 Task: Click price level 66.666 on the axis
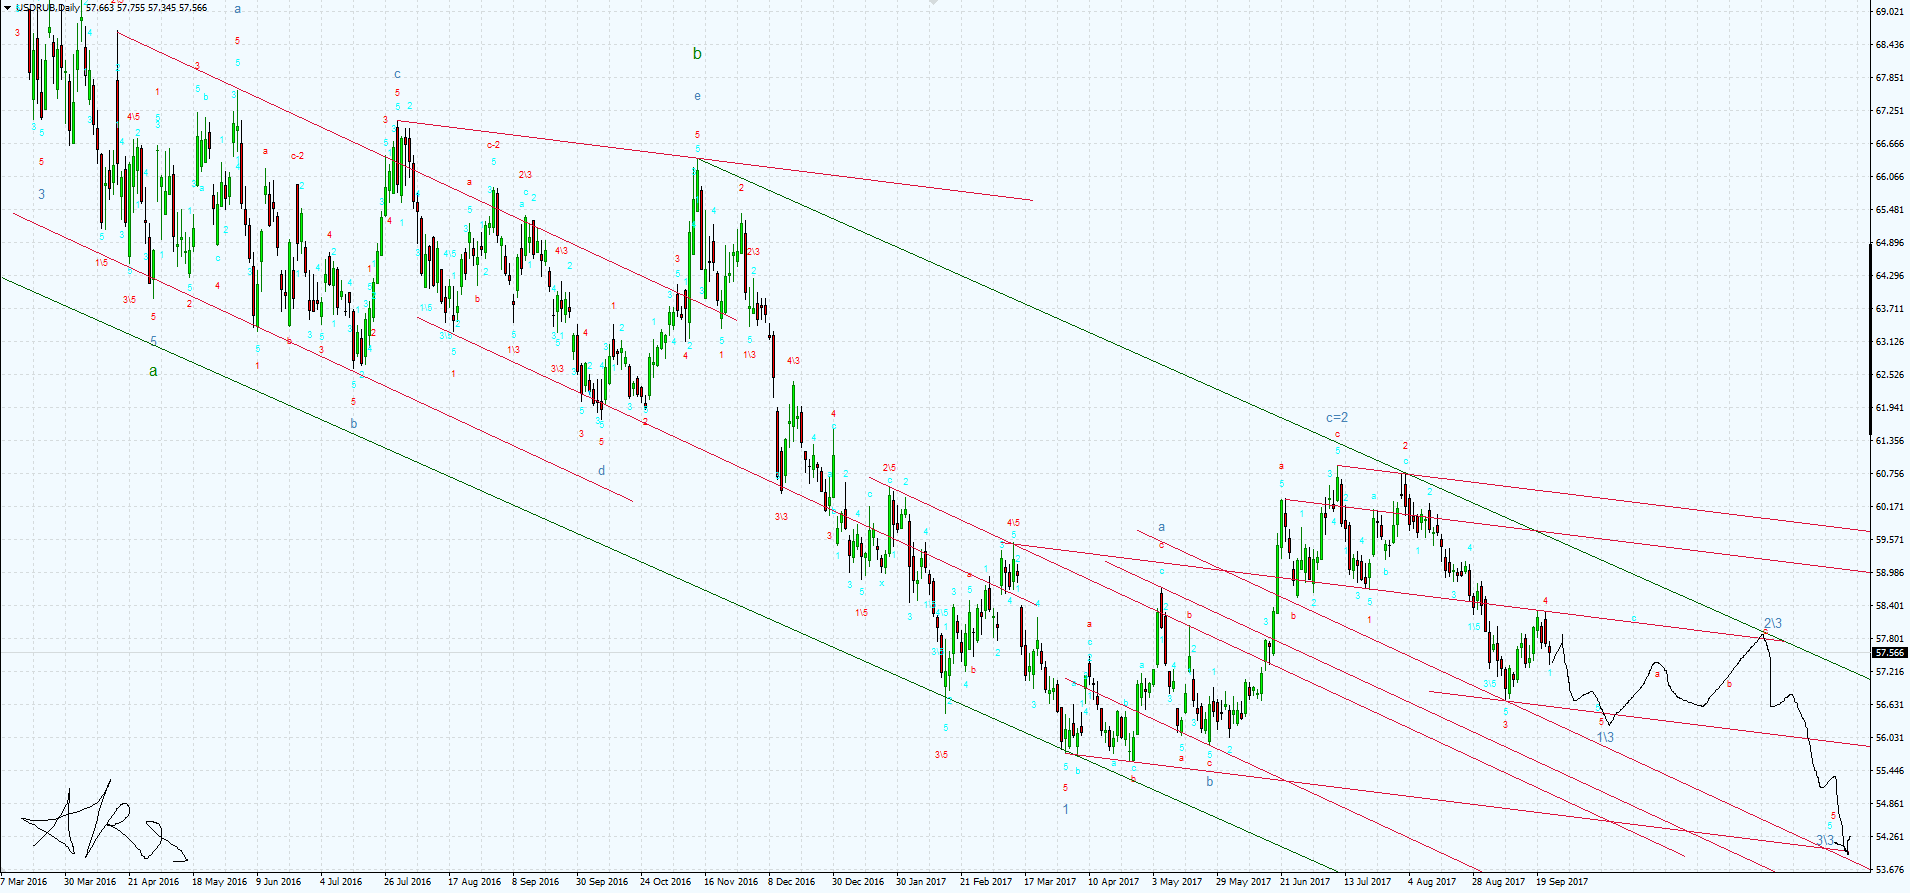click(1889, 144)
